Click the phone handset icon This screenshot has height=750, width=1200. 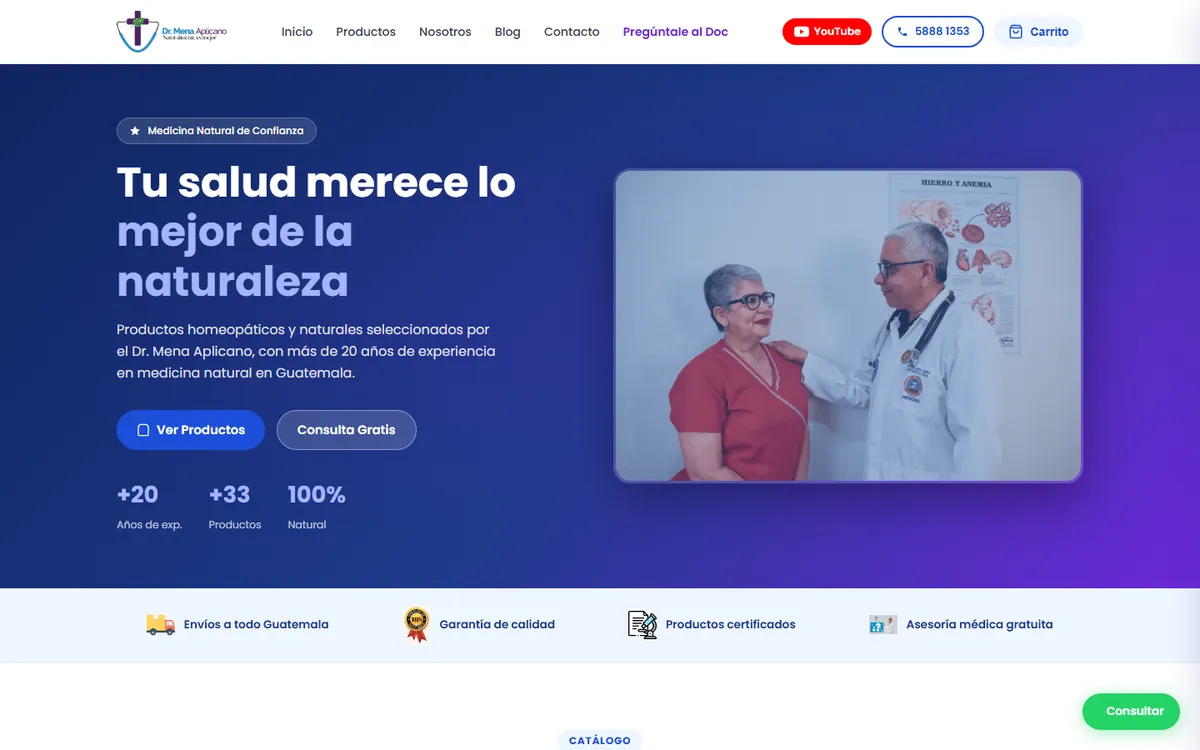click(x=903, y=32)
